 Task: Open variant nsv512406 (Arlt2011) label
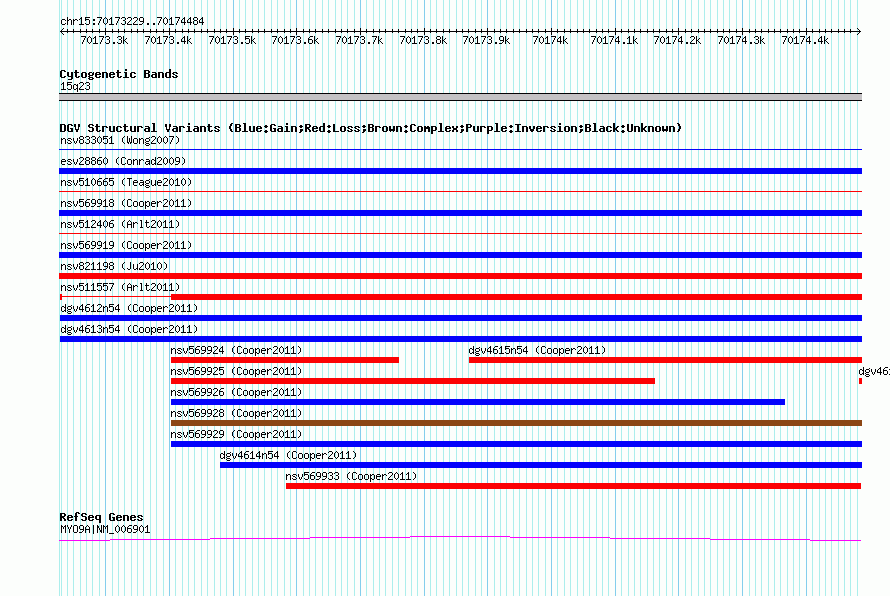(x=120, y=224)
